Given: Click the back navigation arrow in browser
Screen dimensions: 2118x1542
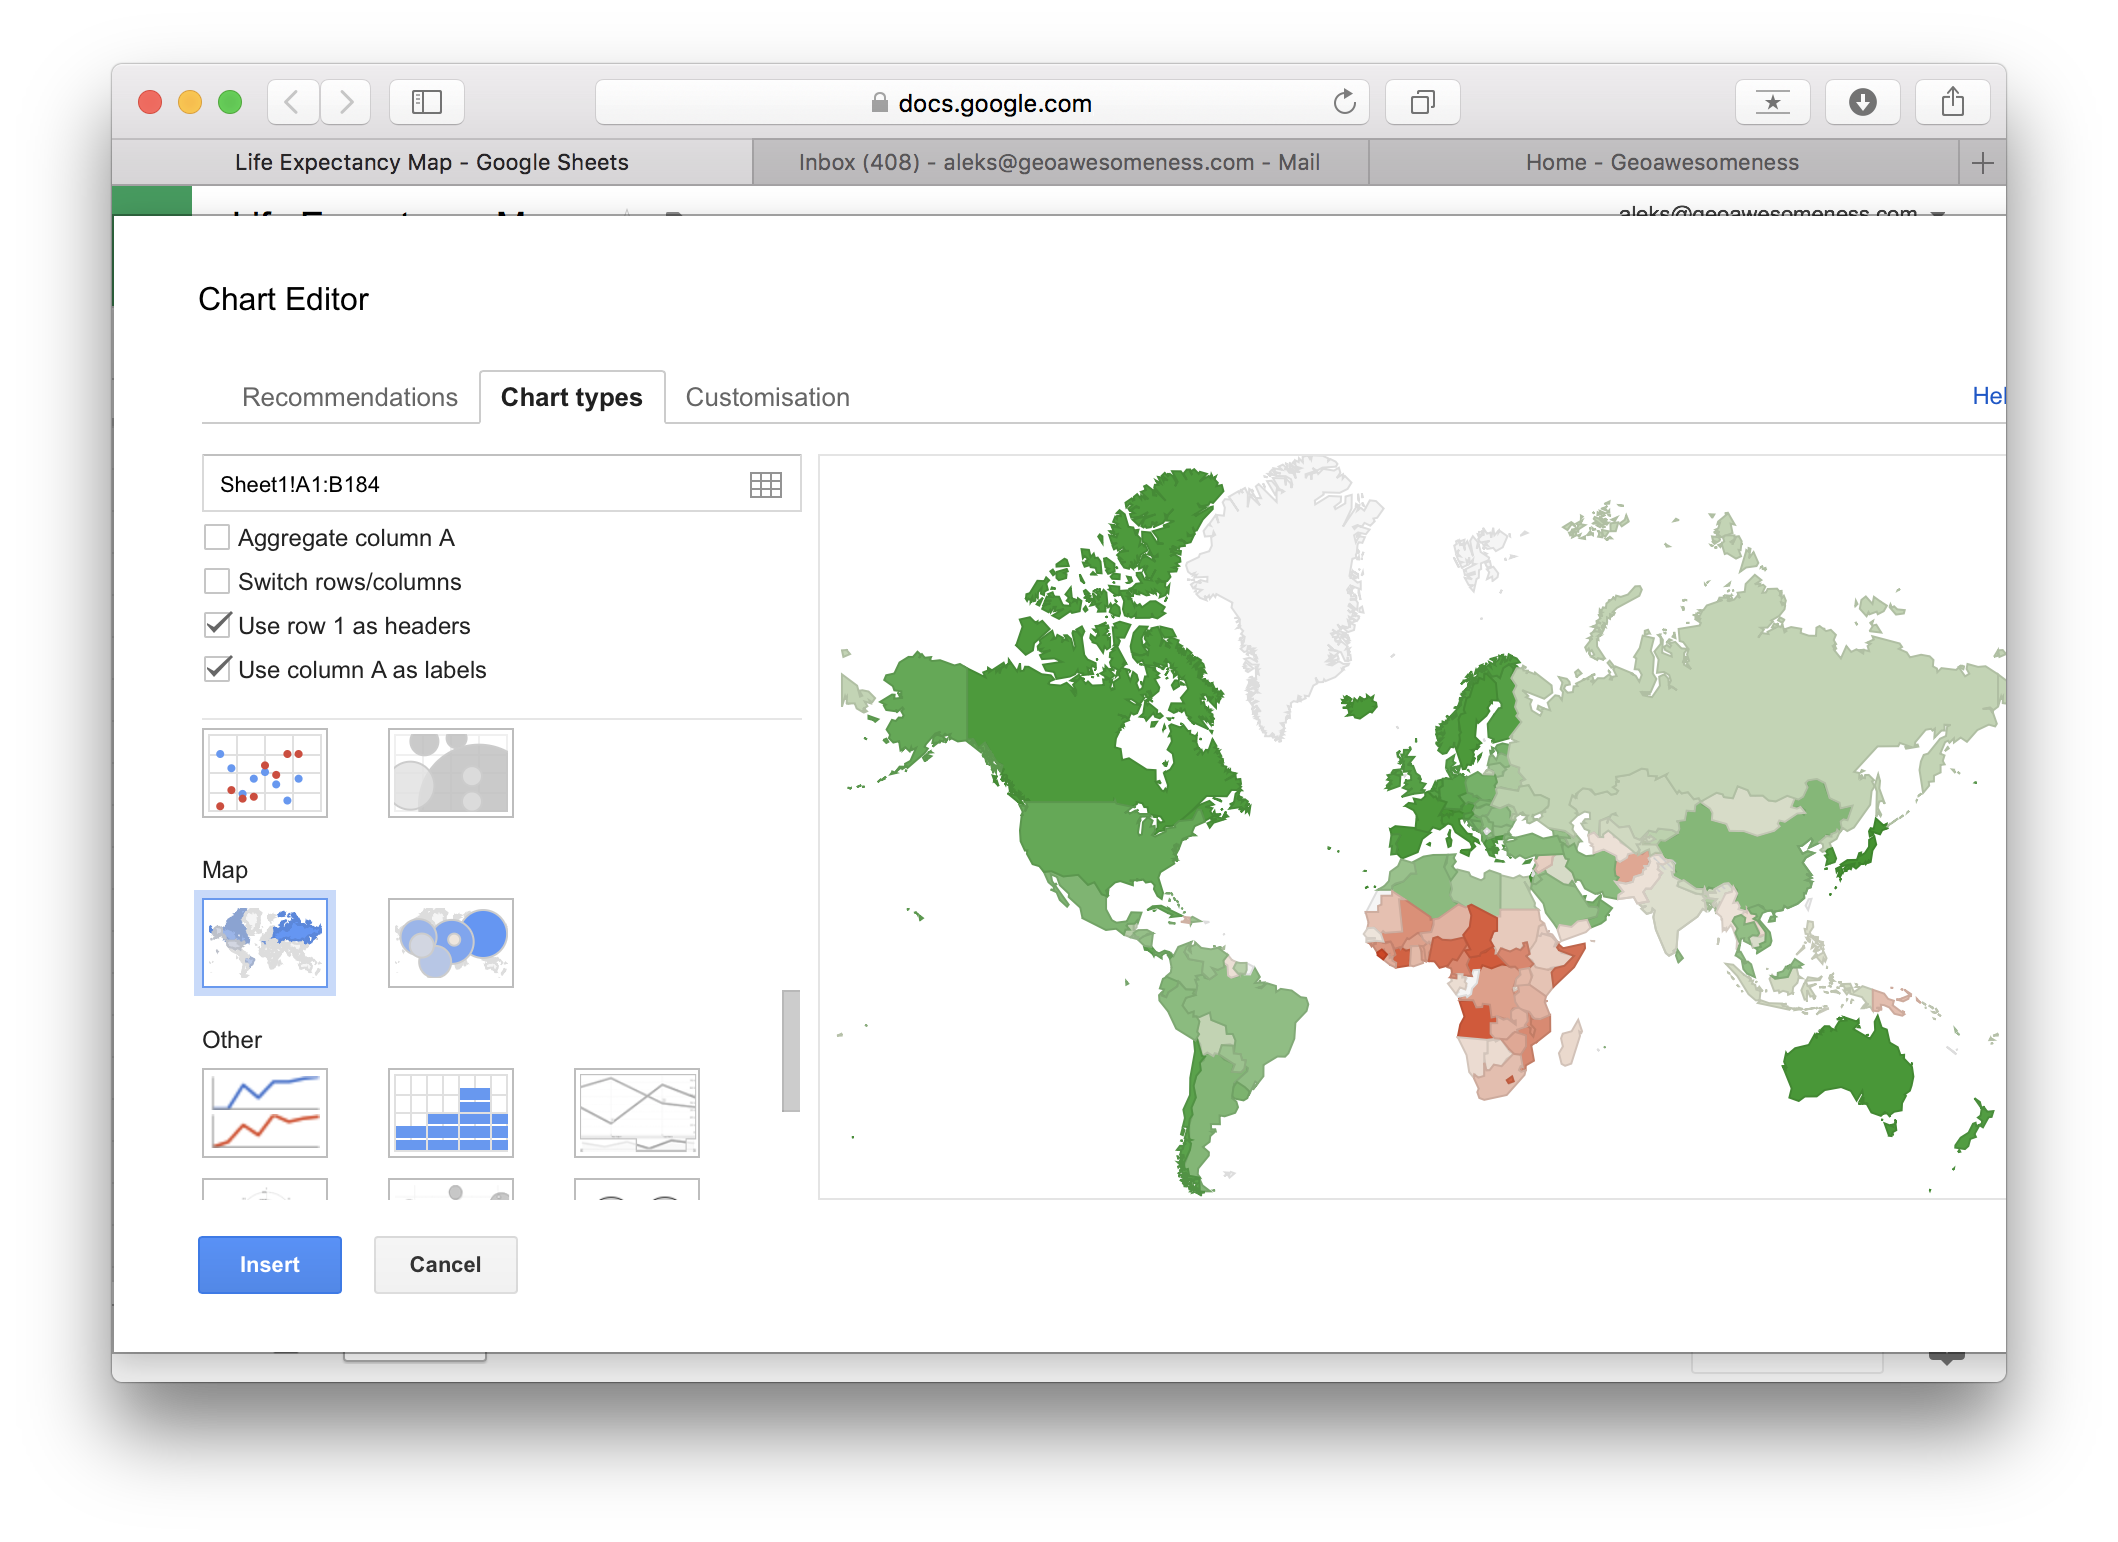Looking at the screenshot, I should [289, 100].
